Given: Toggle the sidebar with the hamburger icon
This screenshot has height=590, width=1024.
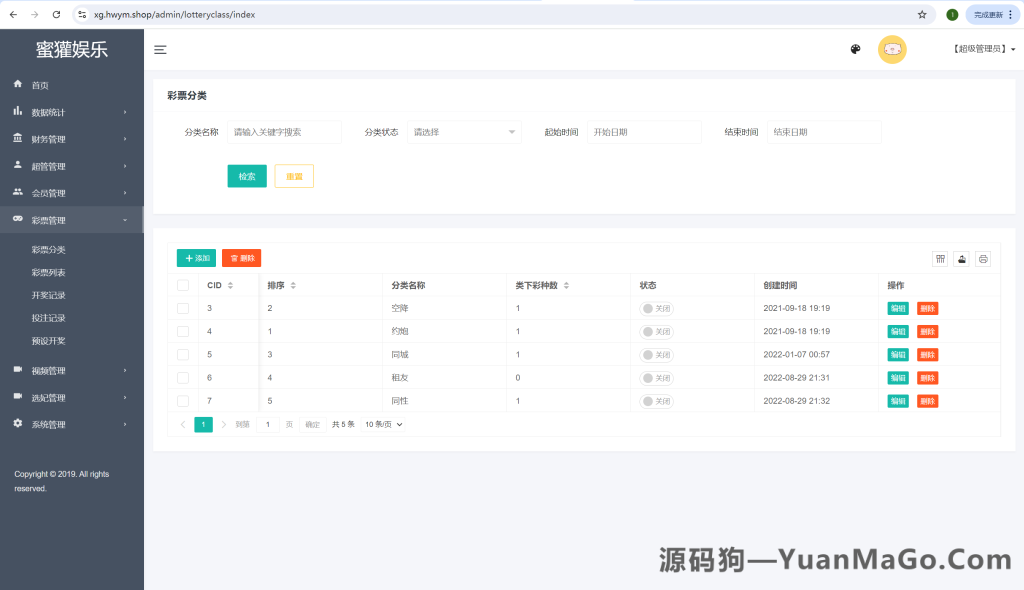Looking at the screenshot, I should pyautogui.click(x=160, y=50).
